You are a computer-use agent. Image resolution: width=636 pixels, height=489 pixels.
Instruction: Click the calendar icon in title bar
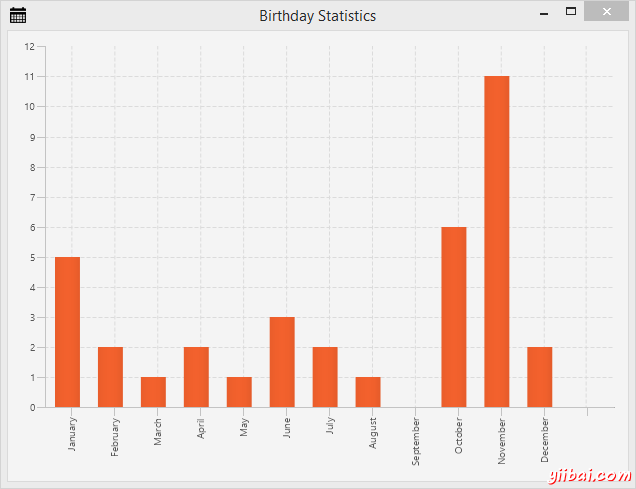17,15
